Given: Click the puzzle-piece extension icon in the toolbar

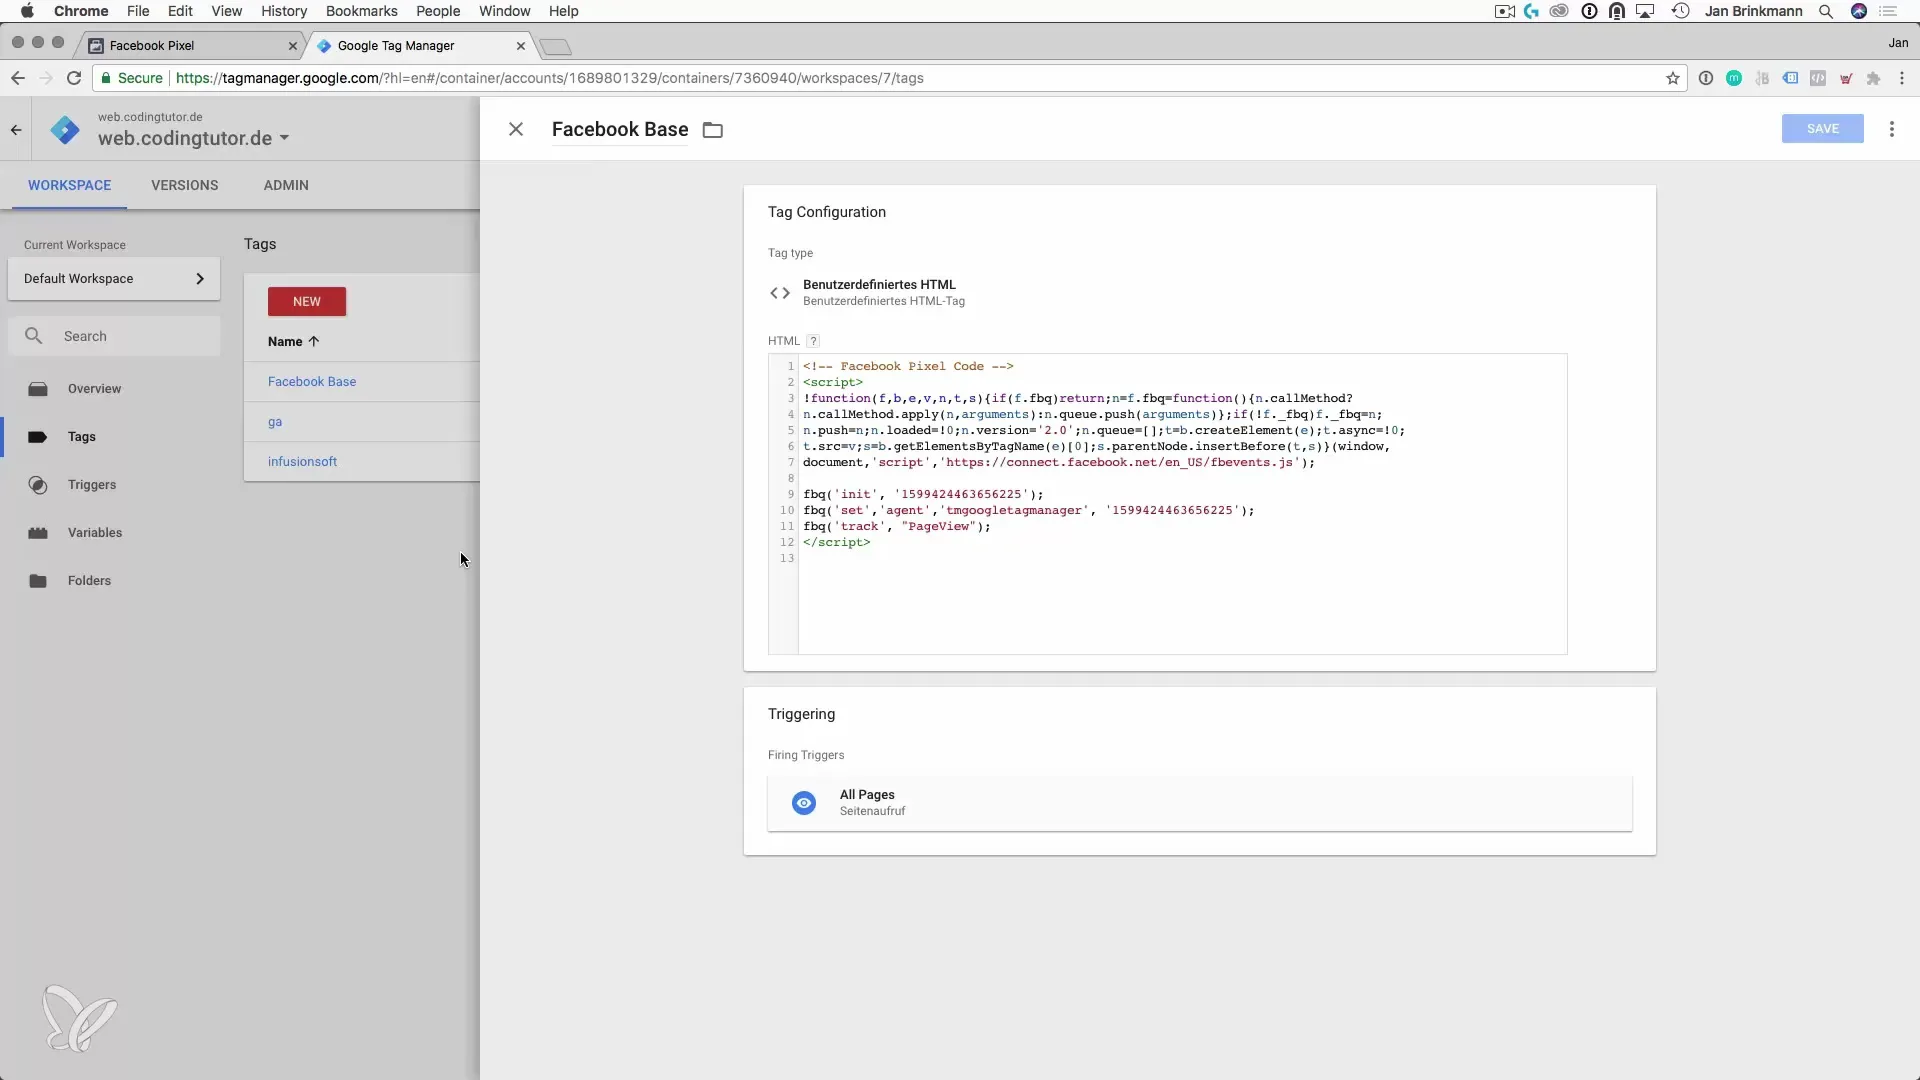Looking at the screenshot, I should 1873,78.
